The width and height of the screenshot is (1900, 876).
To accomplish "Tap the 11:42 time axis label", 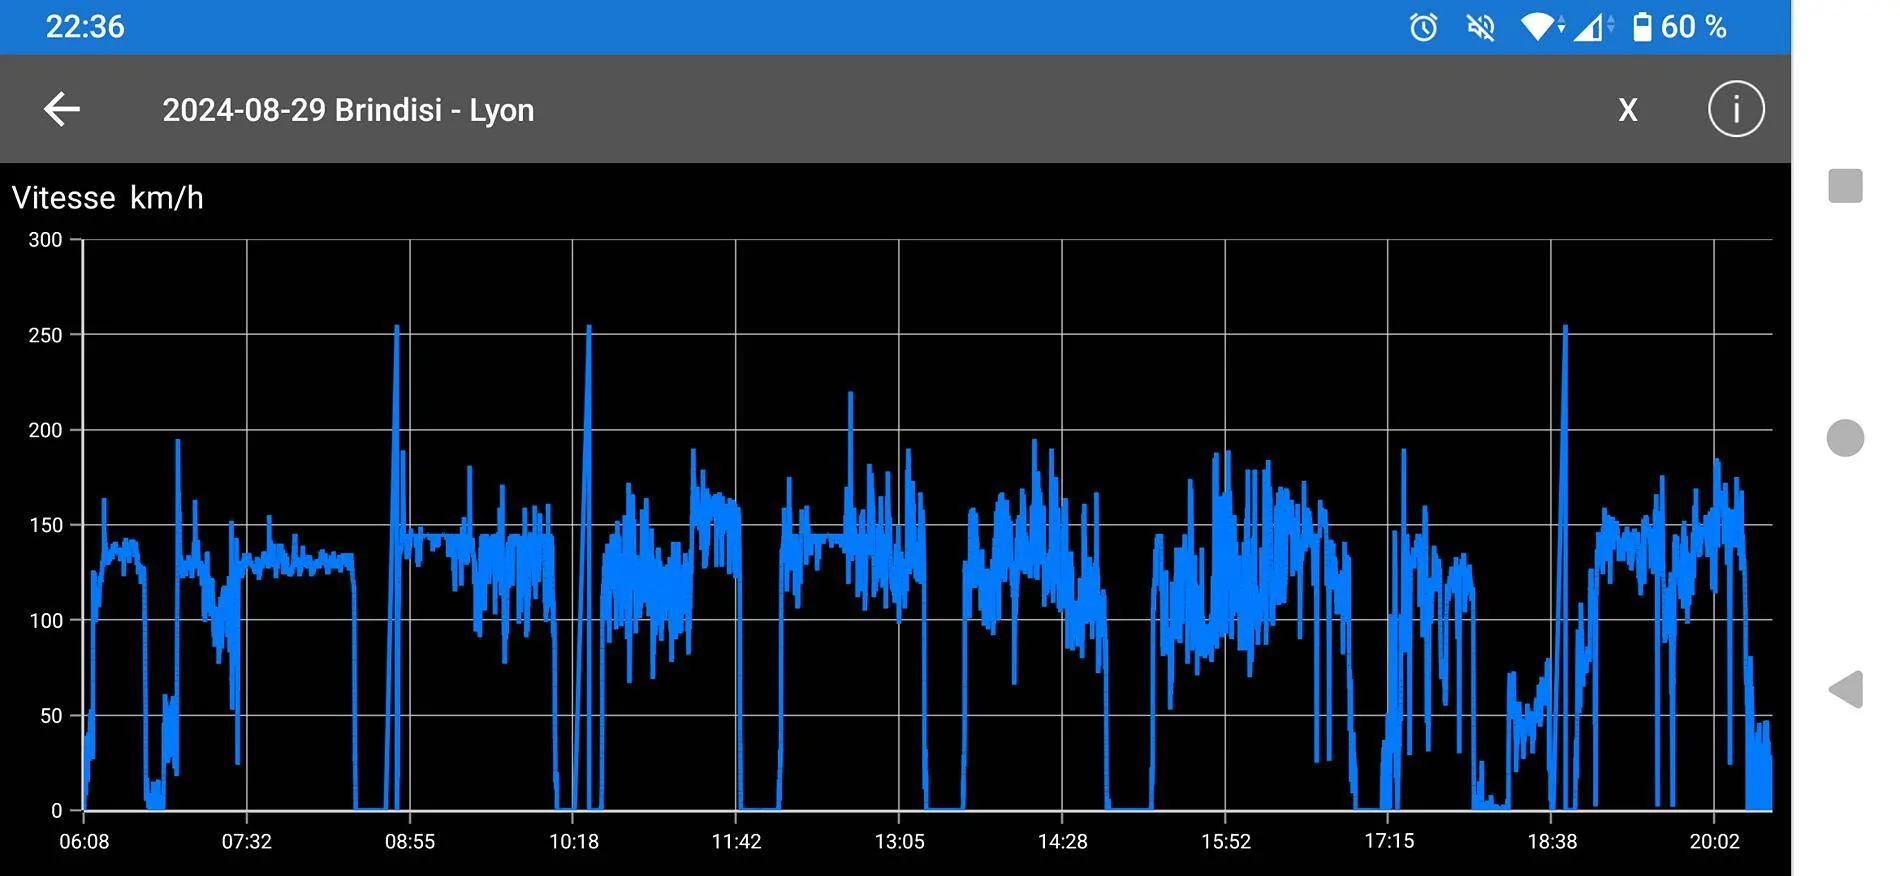I will (736, 842).
